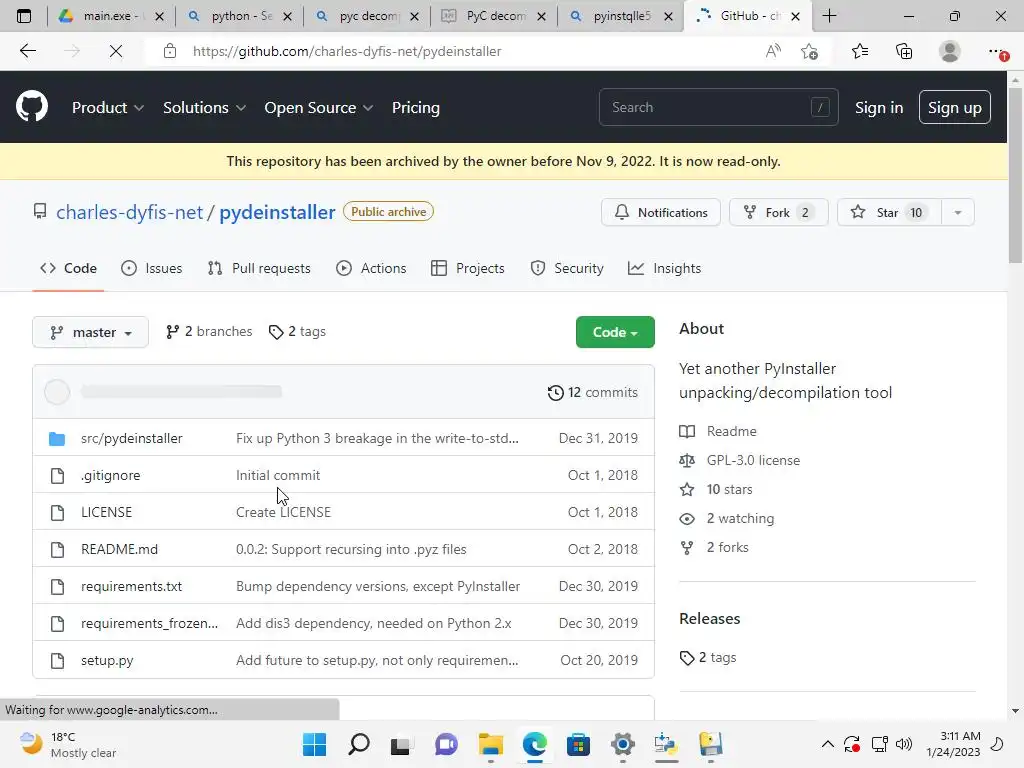Open the Security tab
This screenshot has height=768, width=1024.
pos(567,268)
